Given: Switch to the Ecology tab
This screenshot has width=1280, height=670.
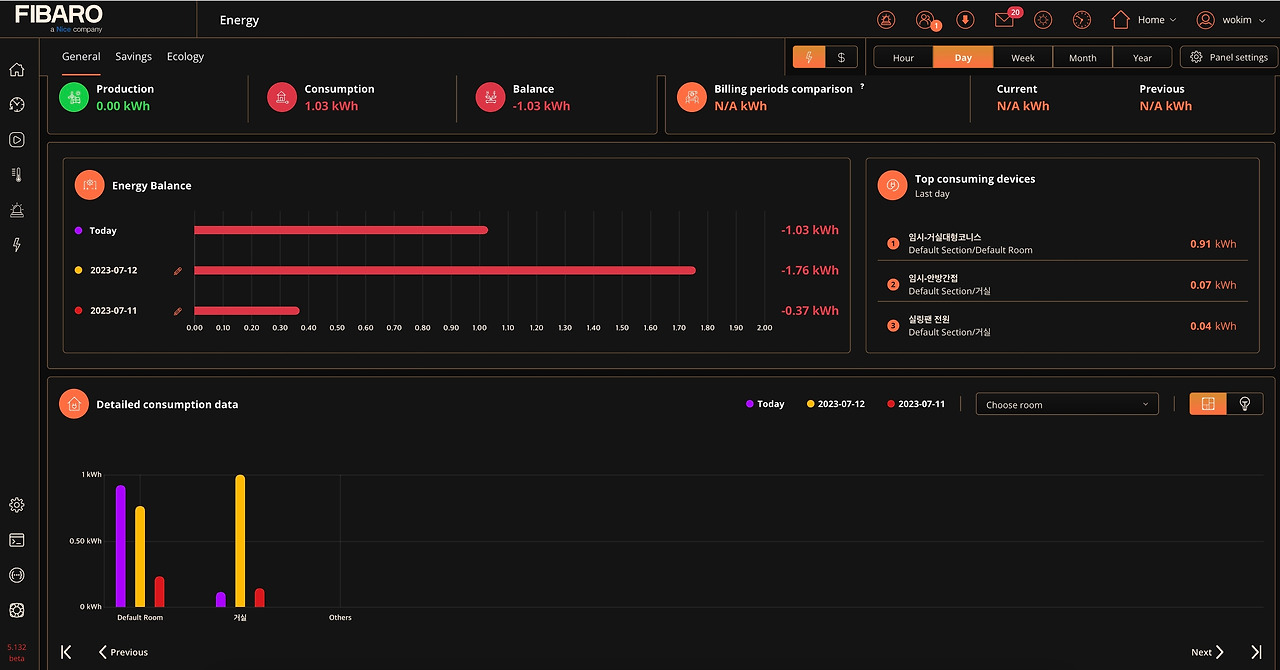Looking at the screenshot, I should [185, 57].
